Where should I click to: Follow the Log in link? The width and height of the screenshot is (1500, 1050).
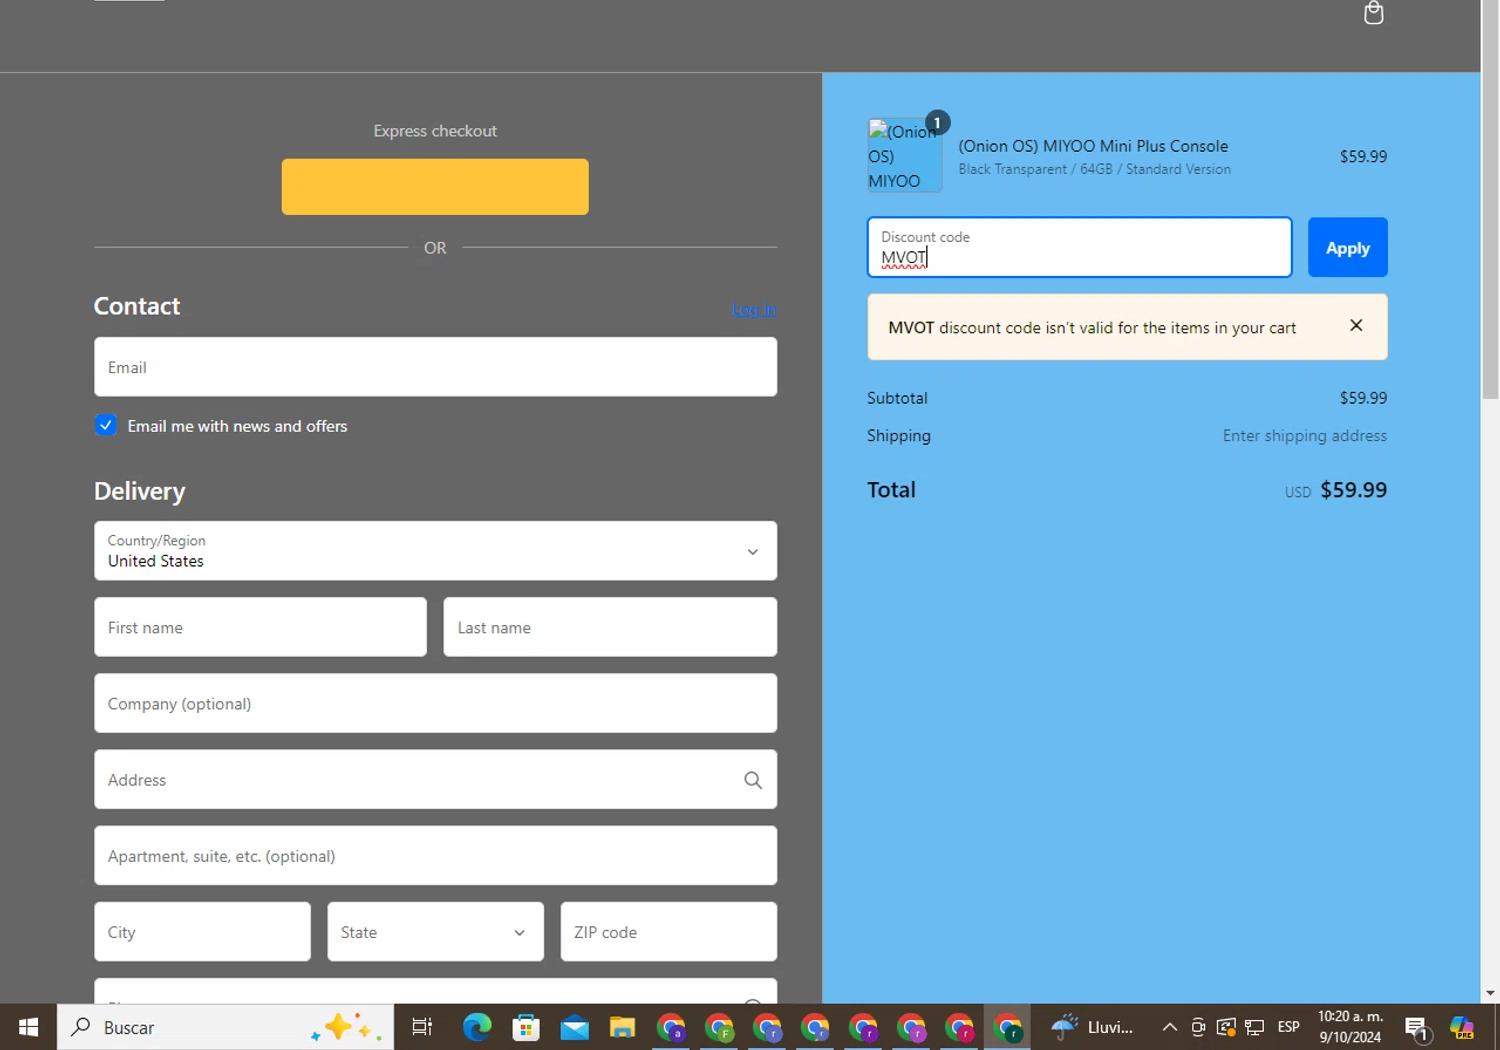(x=754, y=309)
